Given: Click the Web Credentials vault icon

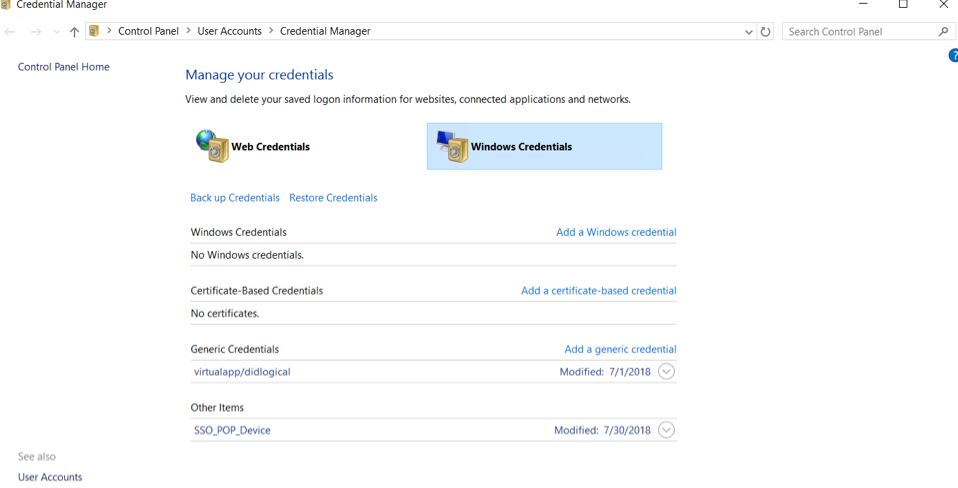Looking at the screenshot, I should click(212, 146).
